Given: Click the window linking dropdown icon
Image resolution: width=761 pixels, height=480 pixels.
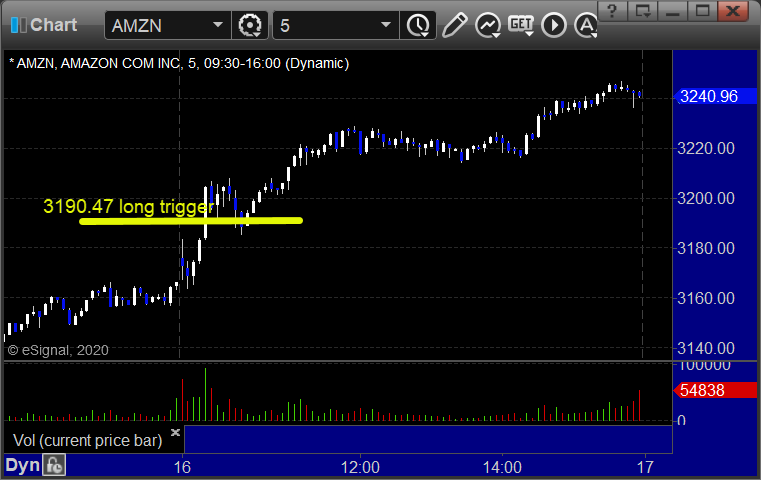Looking at the screenshot, I should pos(643,11).
